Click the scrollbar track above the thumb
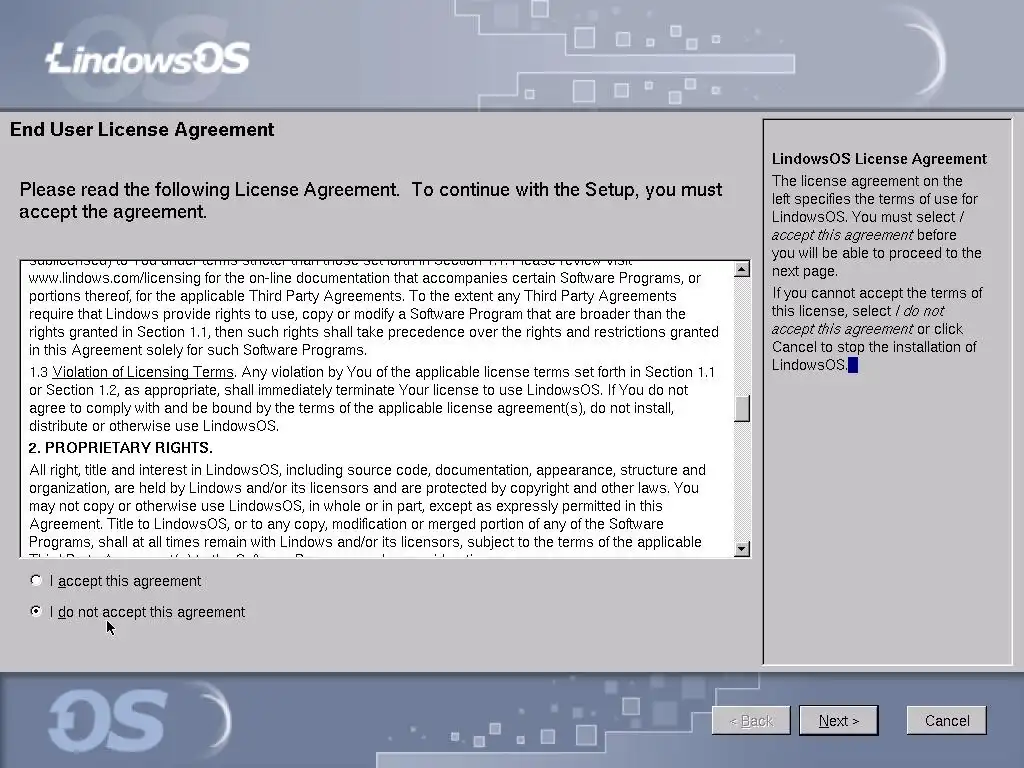The image size is (1024, 768). coord(742,336)
